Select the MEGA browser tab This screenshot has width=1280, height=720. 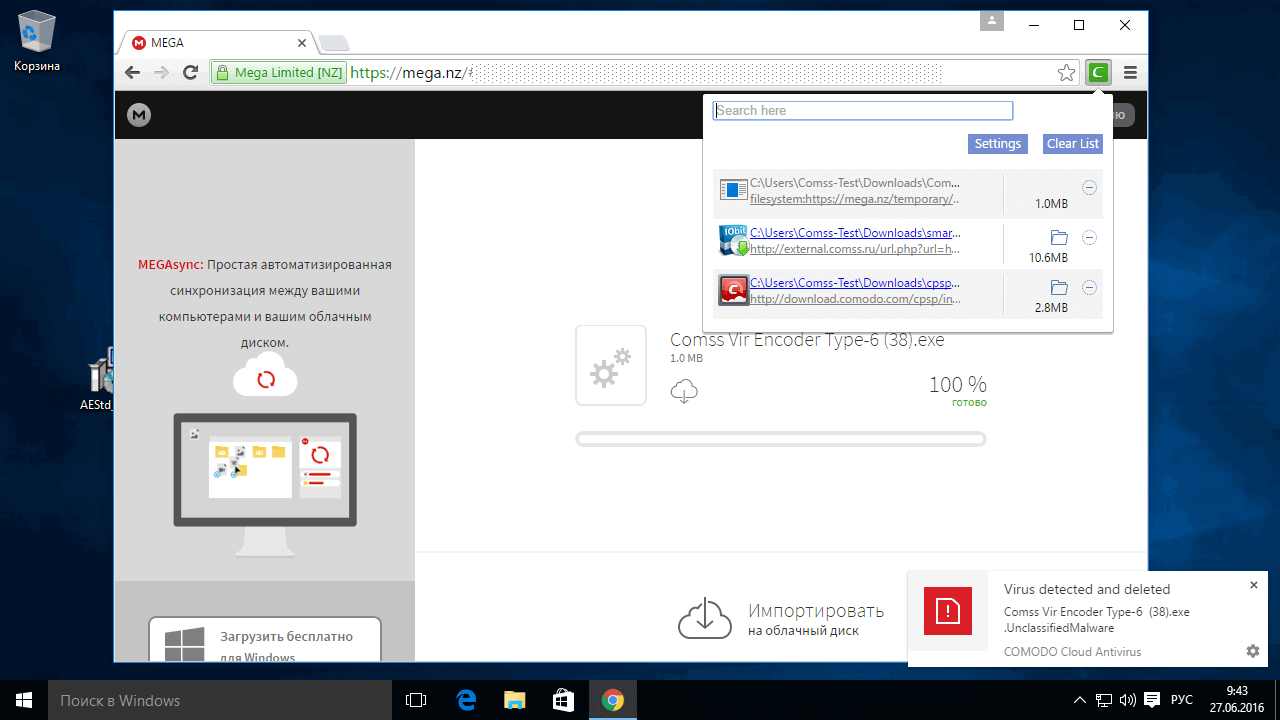(220, 43)
